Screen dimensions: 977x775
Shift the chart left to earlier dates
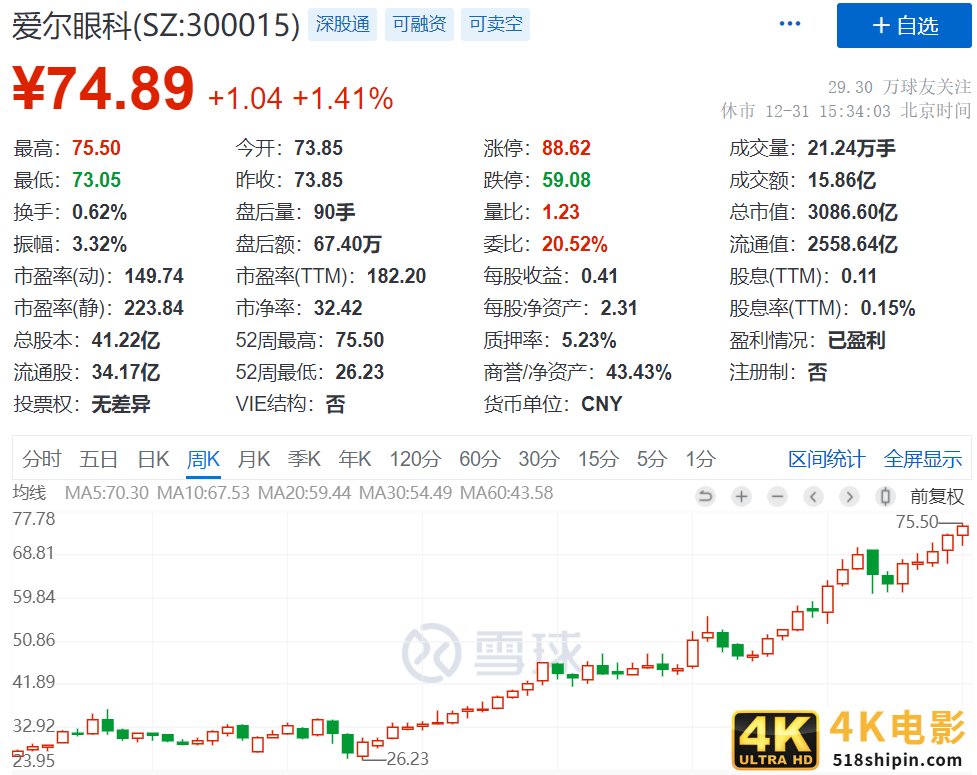[813, 497]
